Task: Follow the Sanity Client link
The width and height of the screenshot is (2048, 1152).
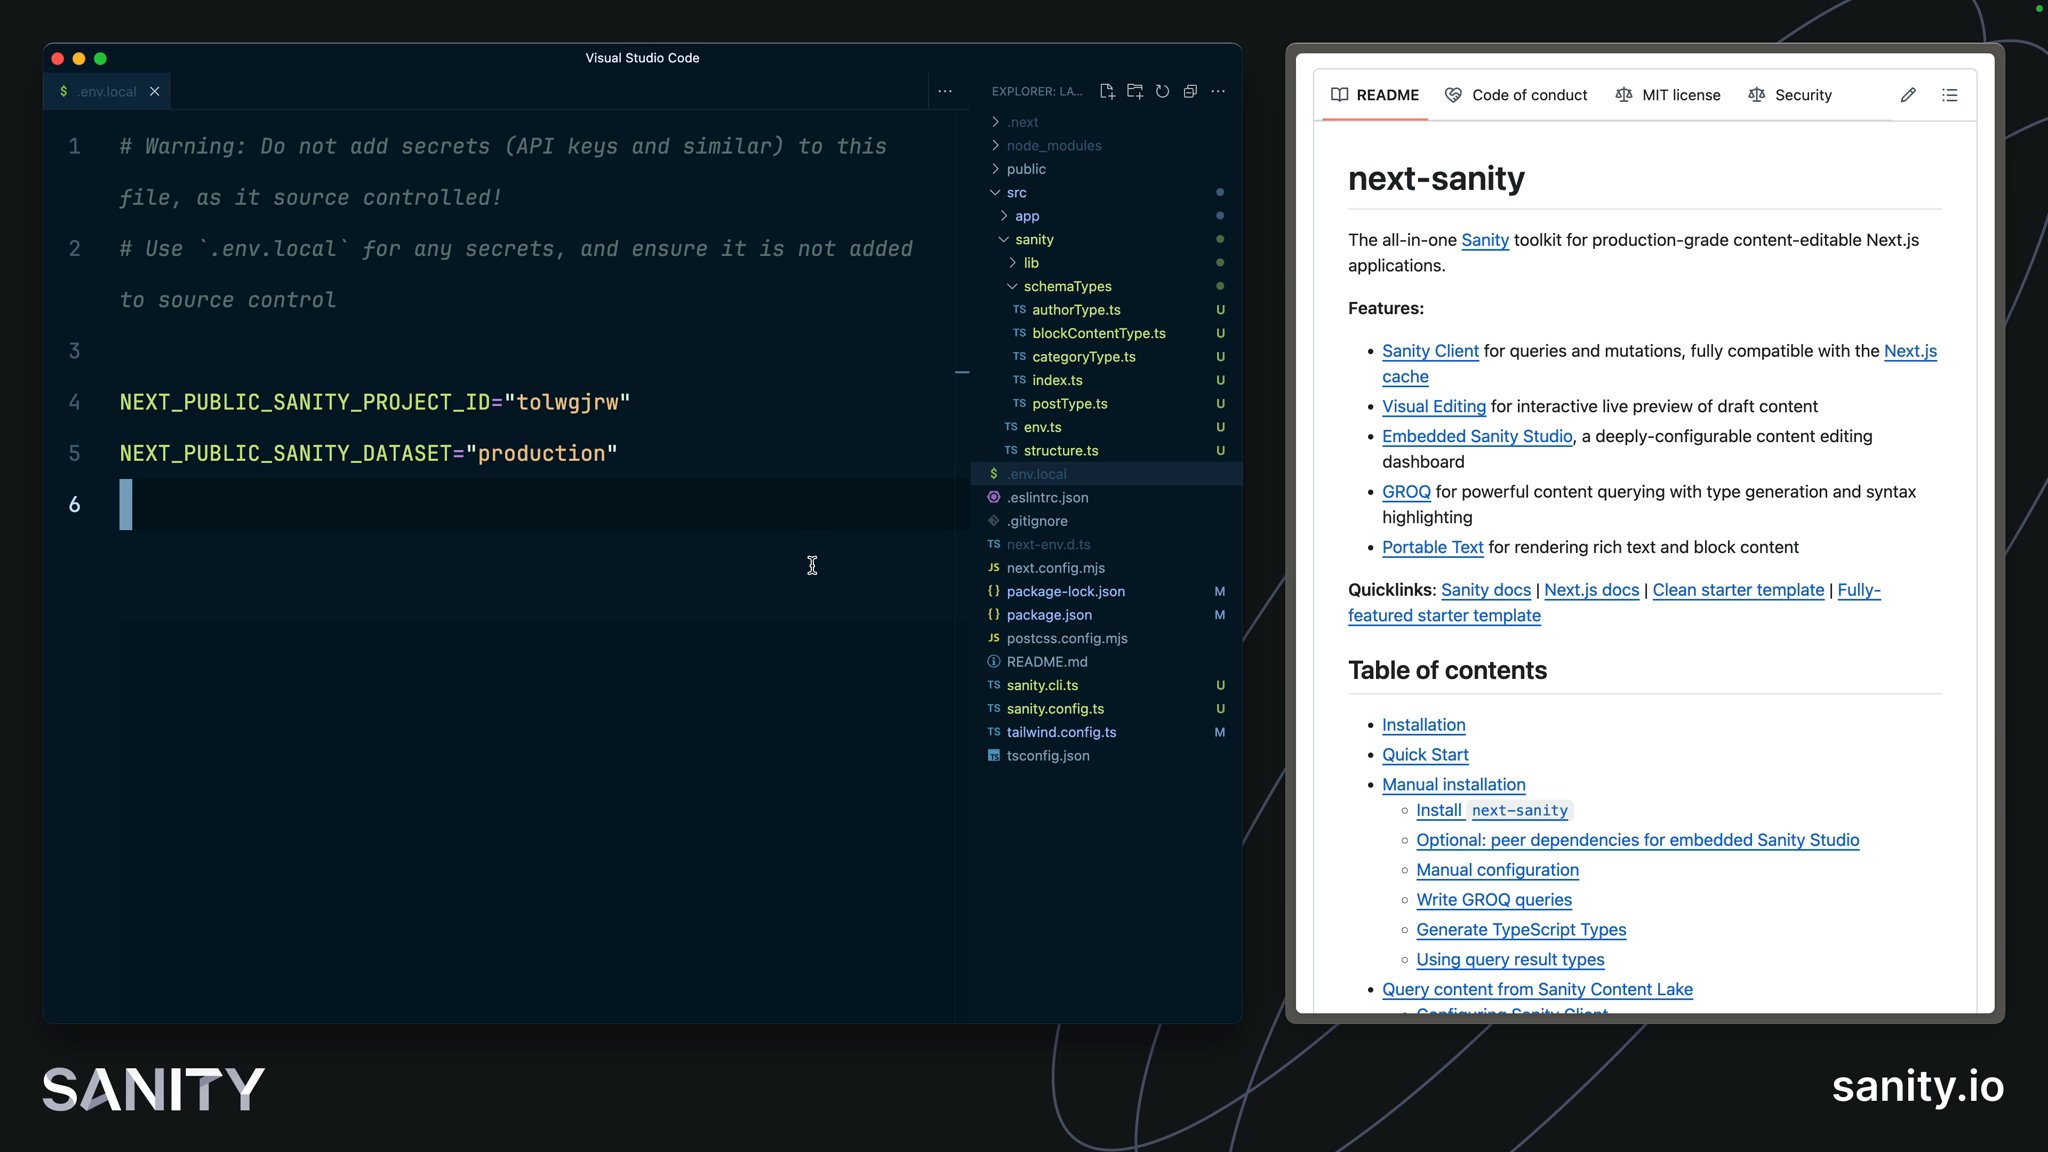Action: tap(1430, 351)
